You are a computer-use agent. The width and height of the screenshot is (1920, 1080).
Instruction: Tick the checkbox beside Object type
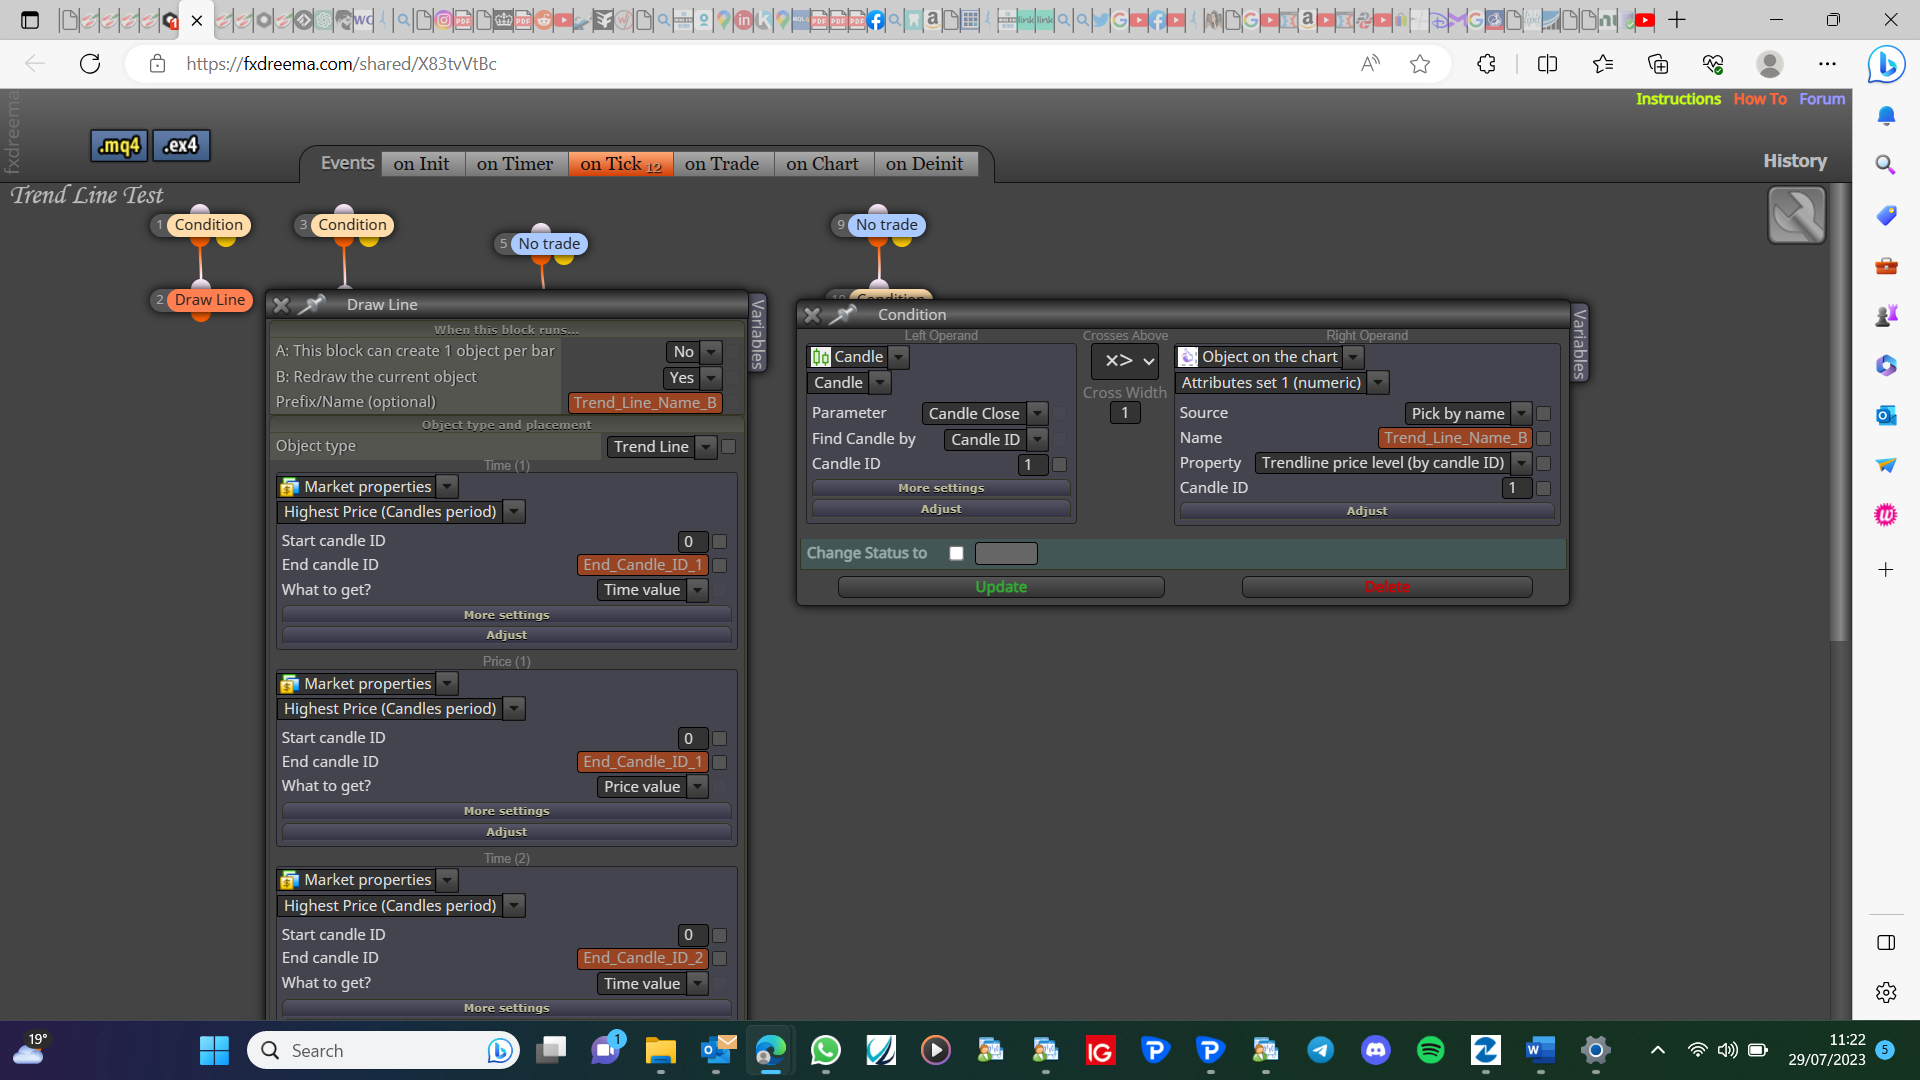tap(729, 447)
